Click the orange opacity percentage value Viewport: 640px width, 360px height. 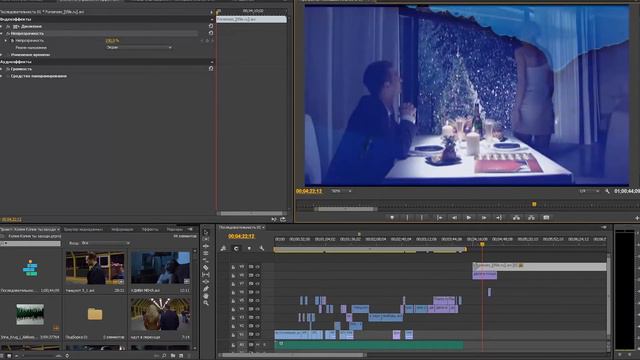(x=112, y=40)
